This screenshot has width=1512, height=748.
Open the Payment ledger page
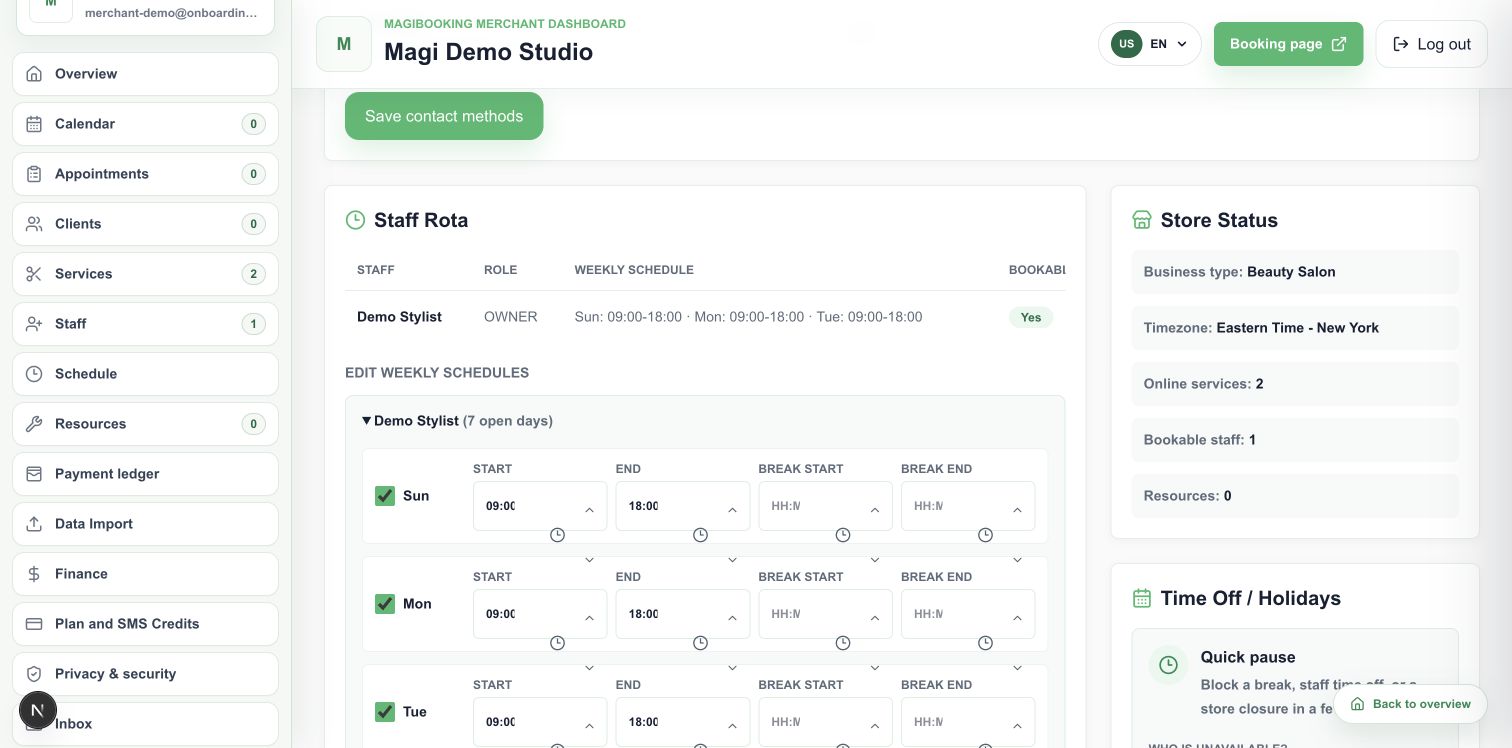145,474
